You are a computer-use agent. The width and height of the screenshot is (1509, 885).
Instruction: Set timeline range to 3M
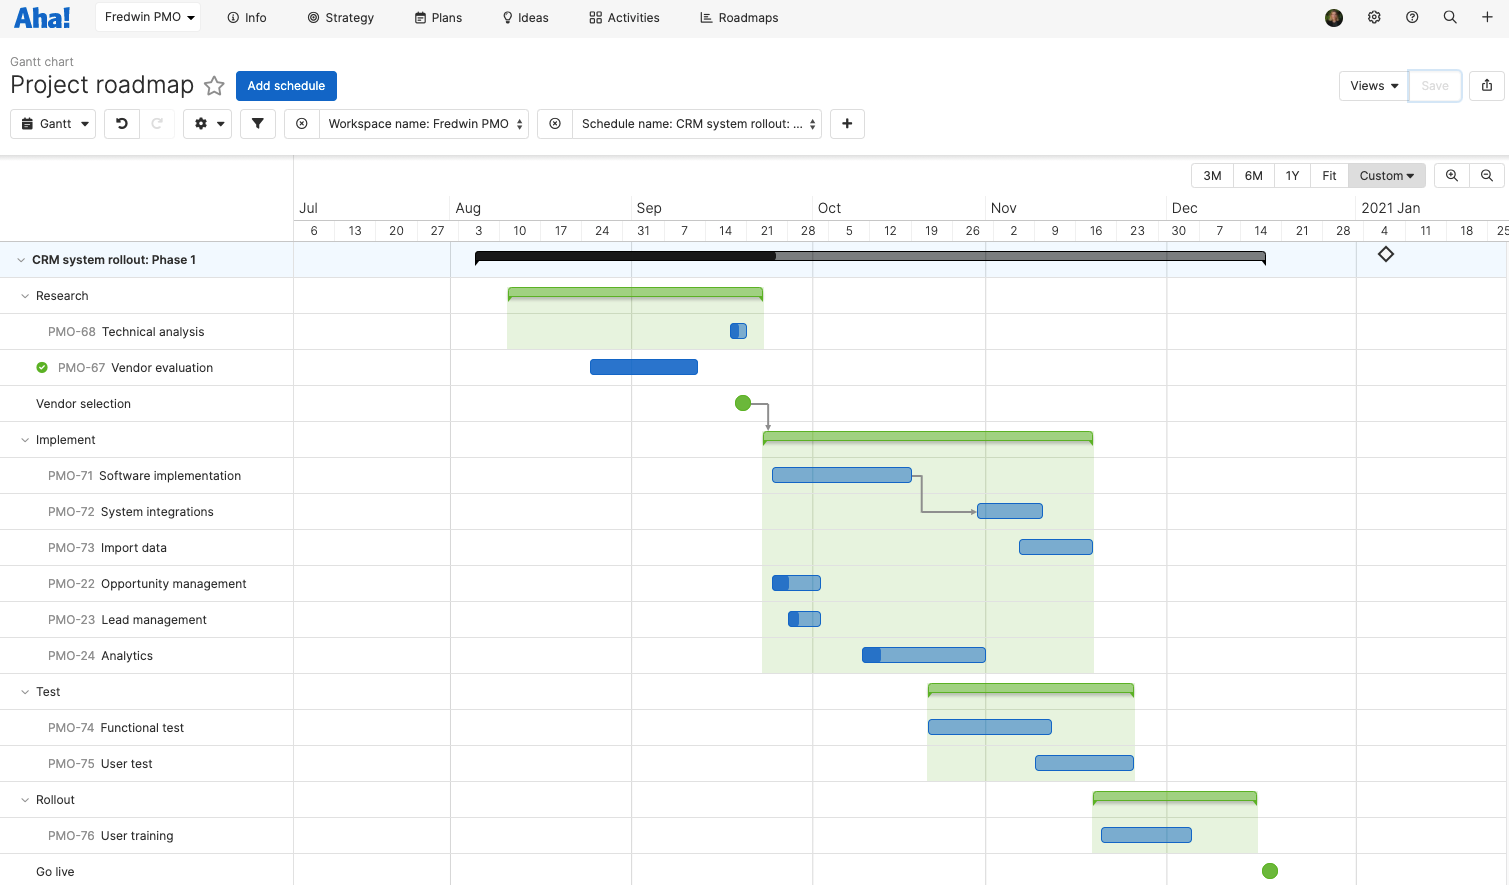(x=1212, y=176)
